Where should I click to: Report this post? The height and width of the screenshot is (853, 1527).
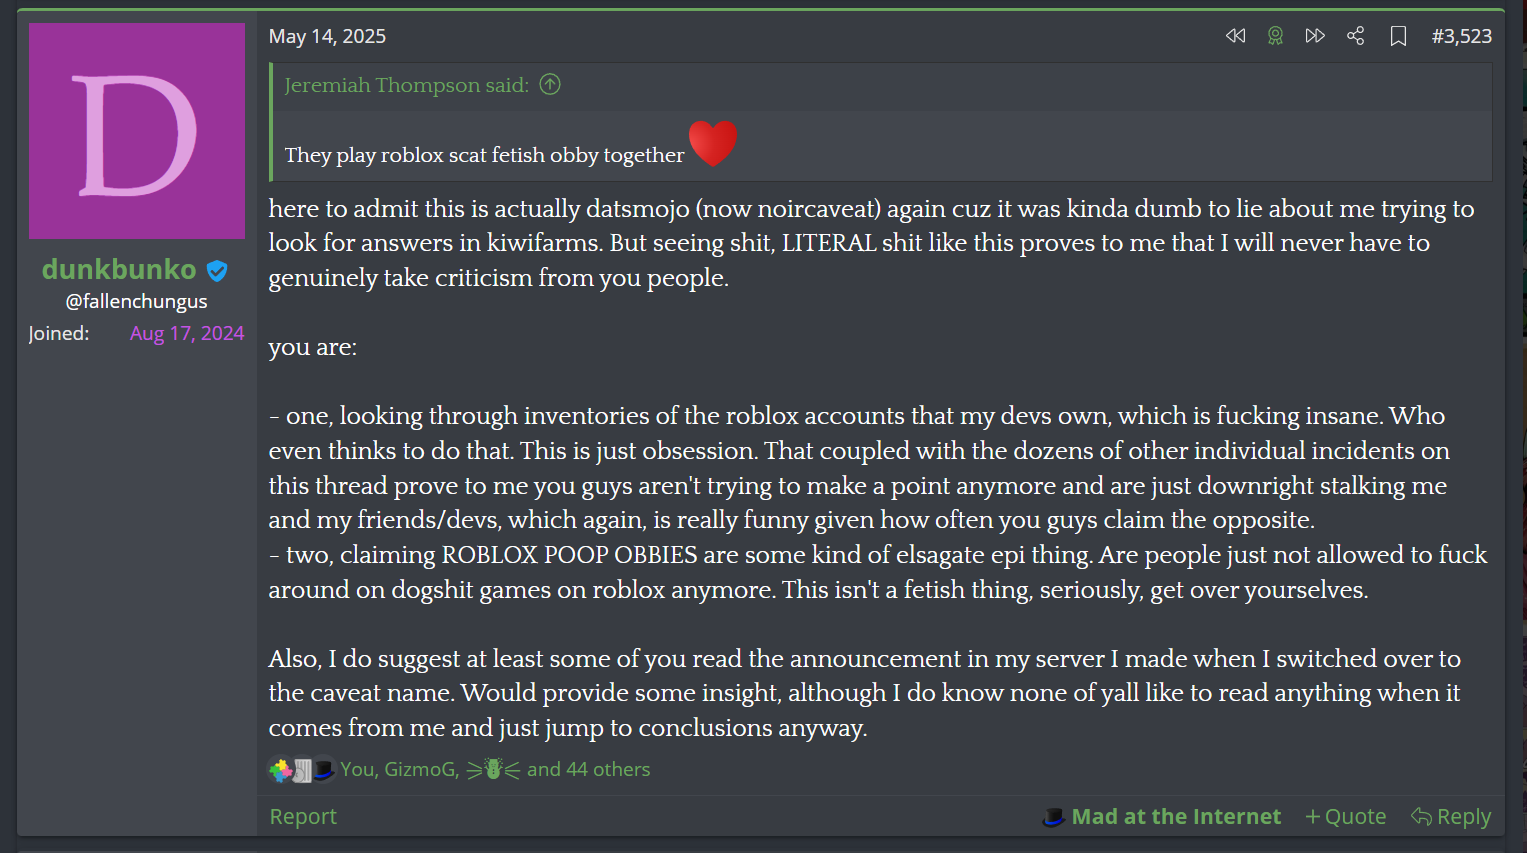pos(303,817)
